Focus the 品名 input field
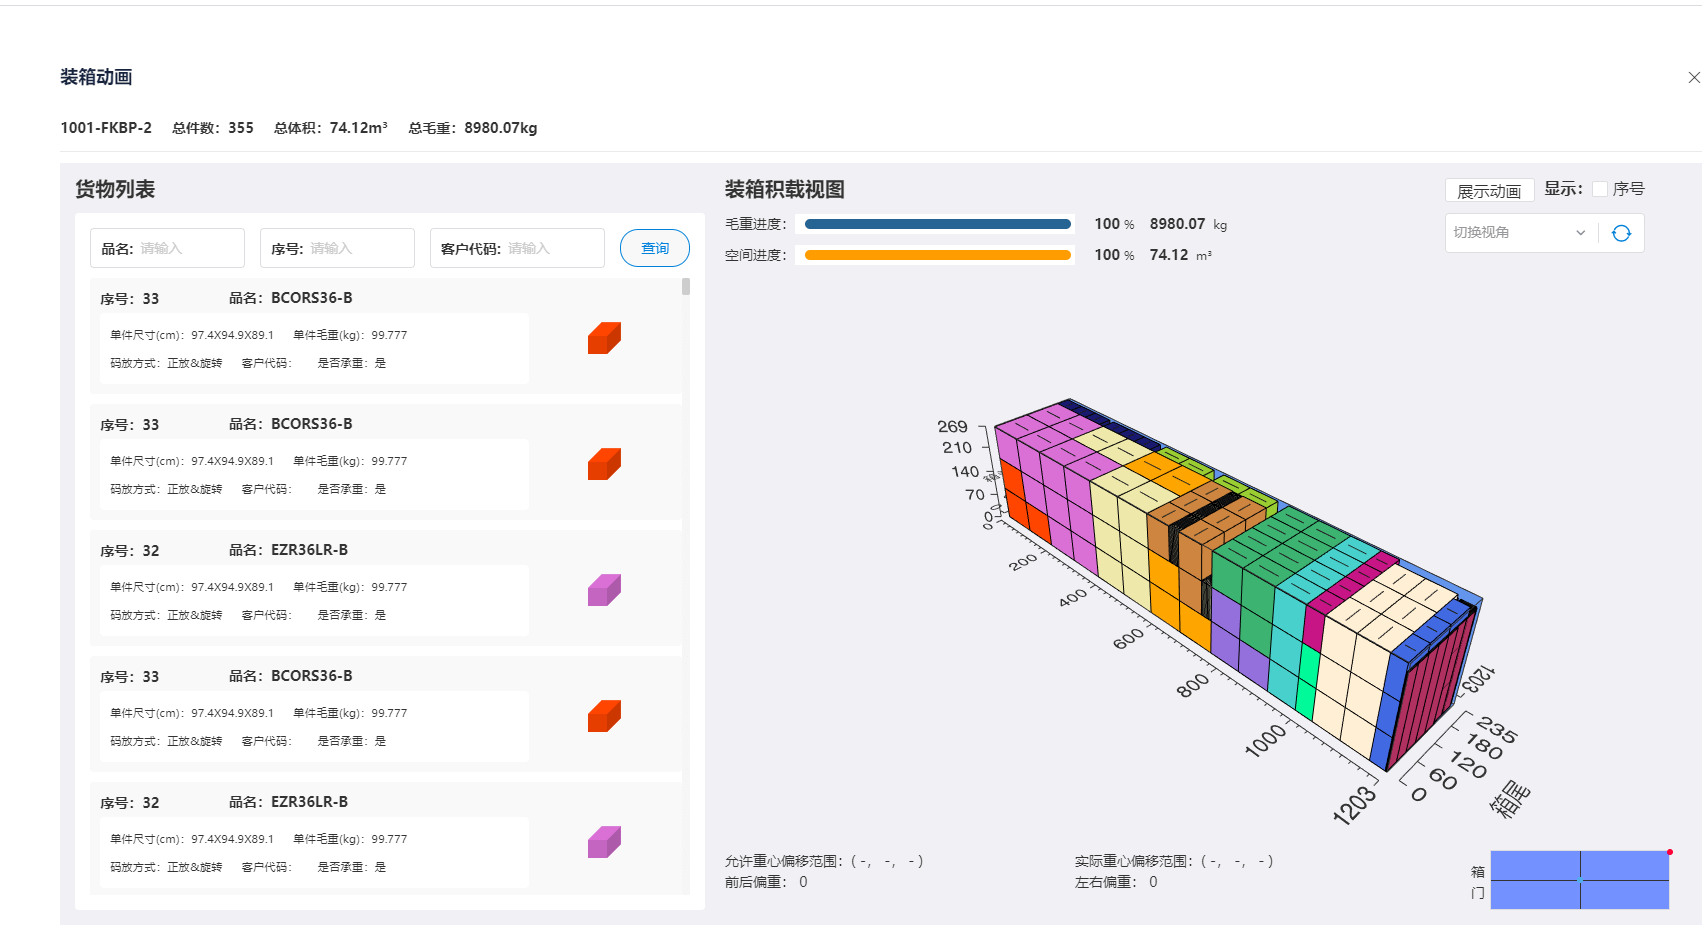 click(167, 248)
